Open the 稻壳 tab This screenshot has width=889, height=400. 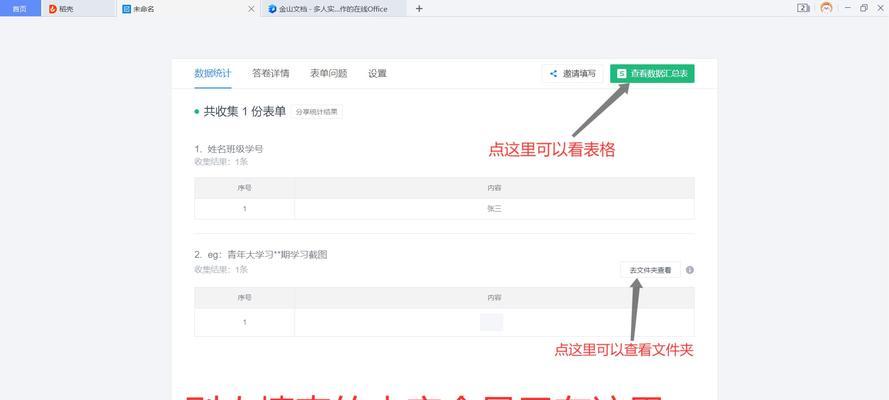click(79, 8)
